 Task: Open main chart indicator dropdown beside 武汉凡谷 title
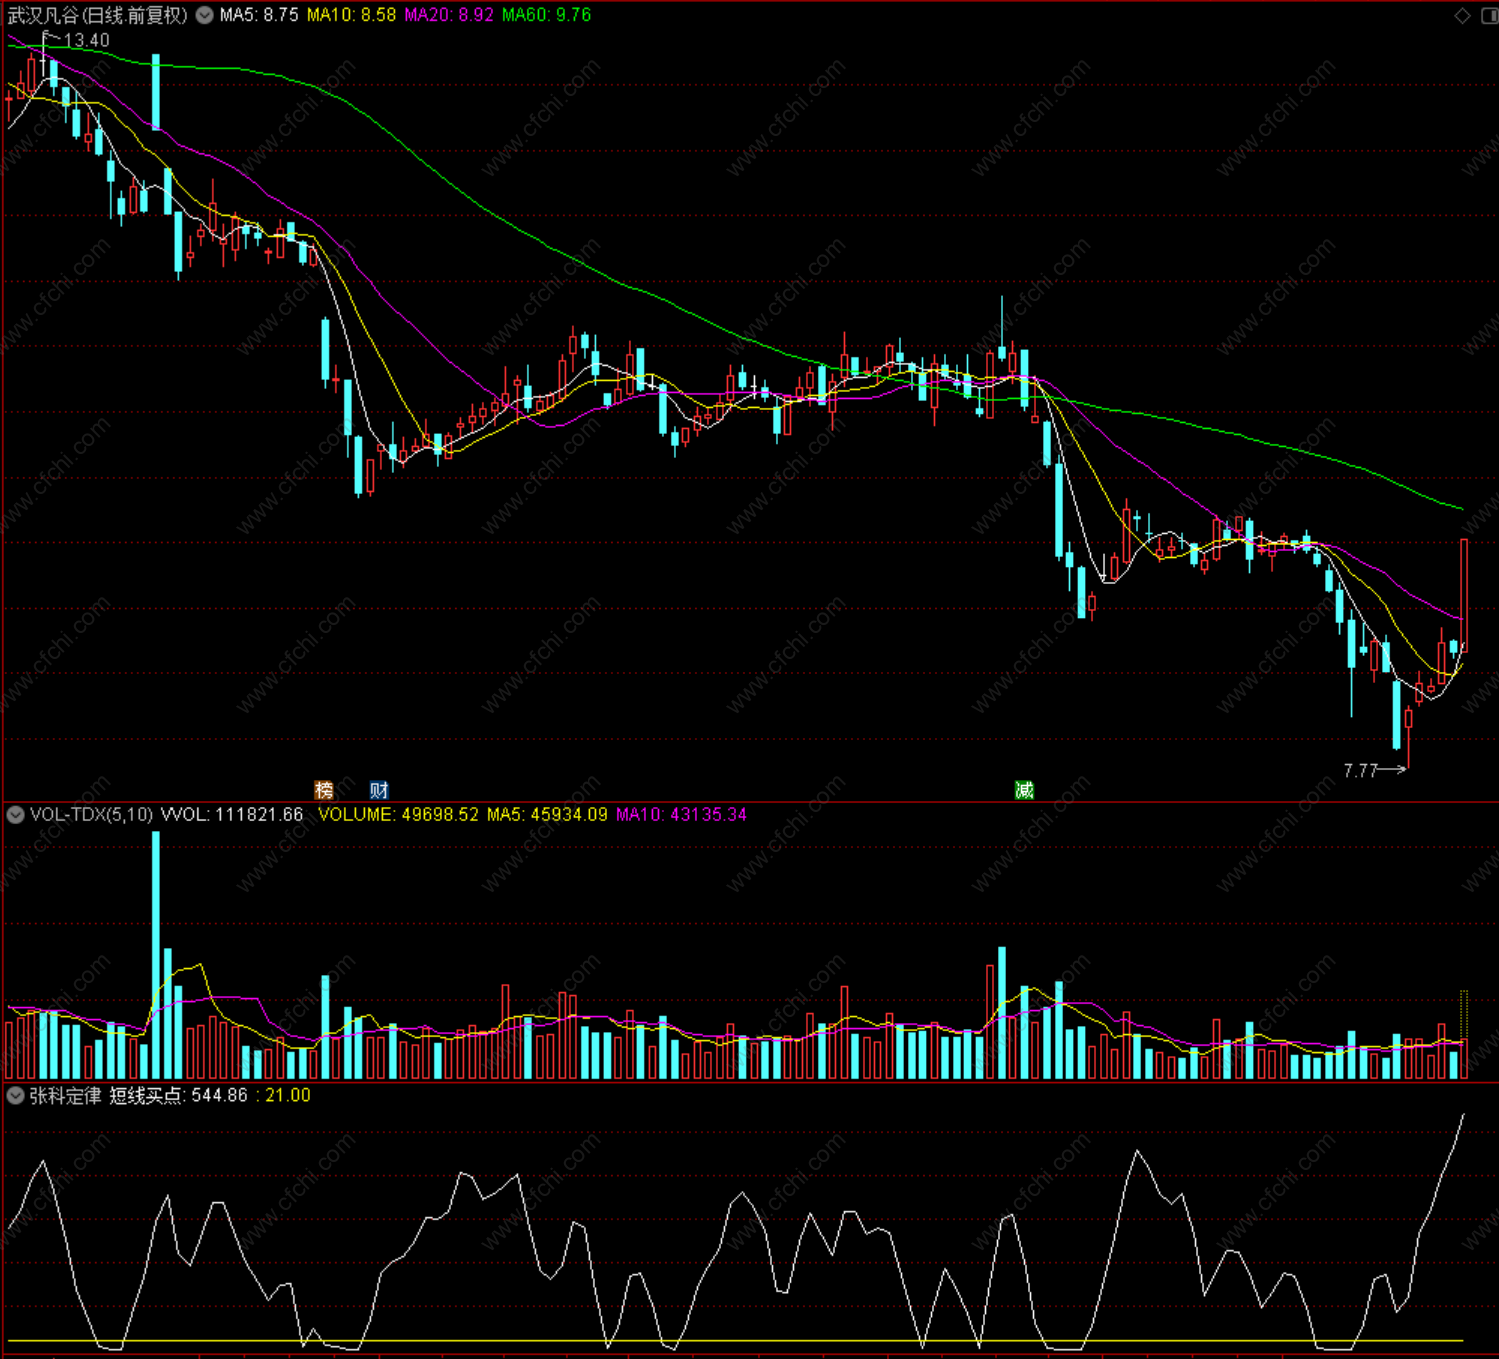point(205,15)
